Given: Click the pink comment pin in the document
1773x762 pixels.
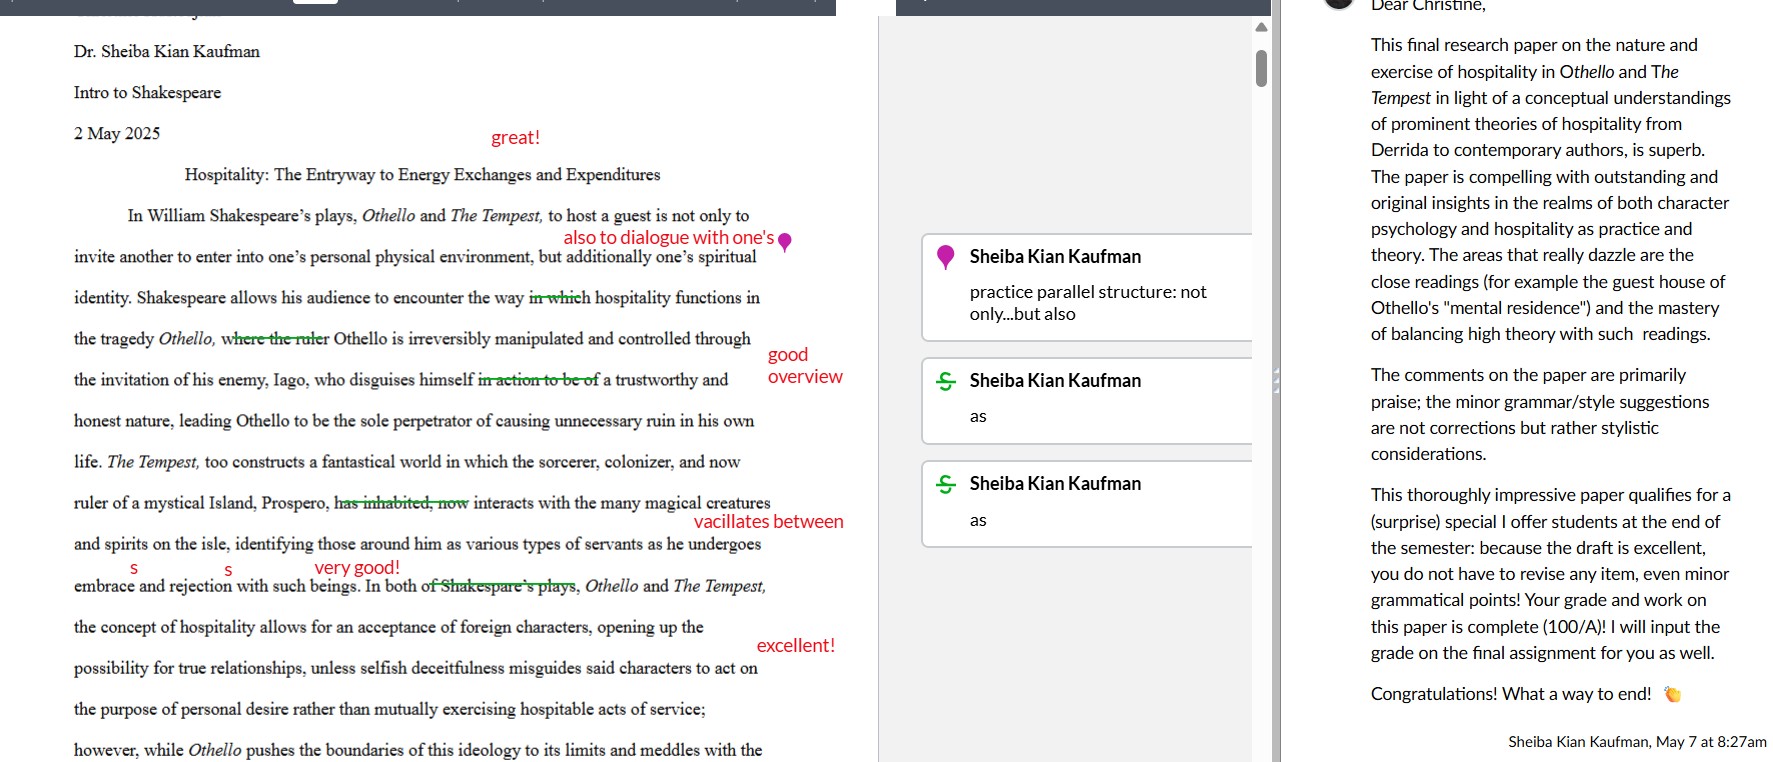Looking at the screenshot, I should click(785, 241).
